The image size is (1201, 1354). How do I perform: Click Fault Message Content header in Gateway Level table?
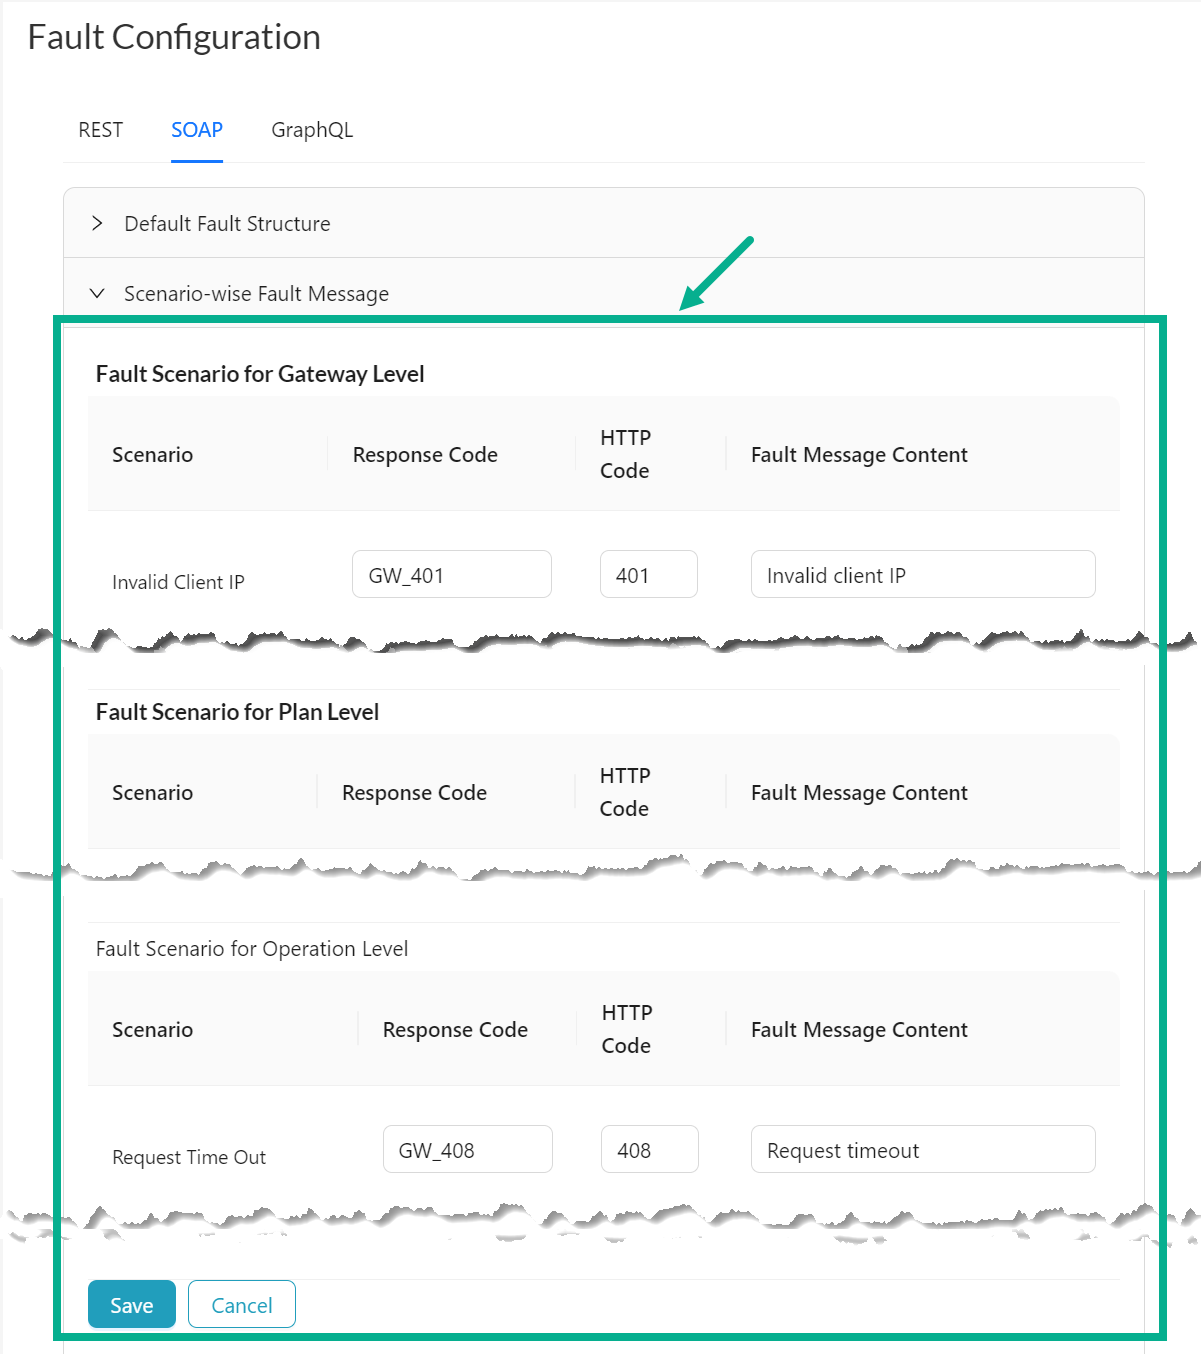click(859, 455)
